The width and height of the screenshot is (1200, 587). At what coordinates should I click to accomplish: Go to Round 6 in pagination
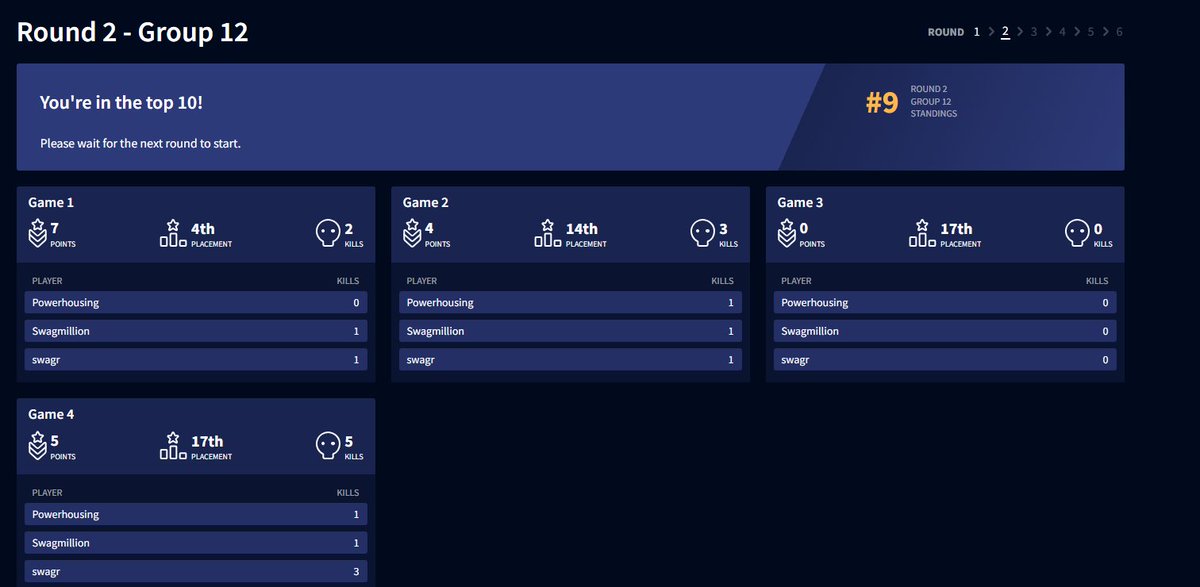pos(1119,32)
